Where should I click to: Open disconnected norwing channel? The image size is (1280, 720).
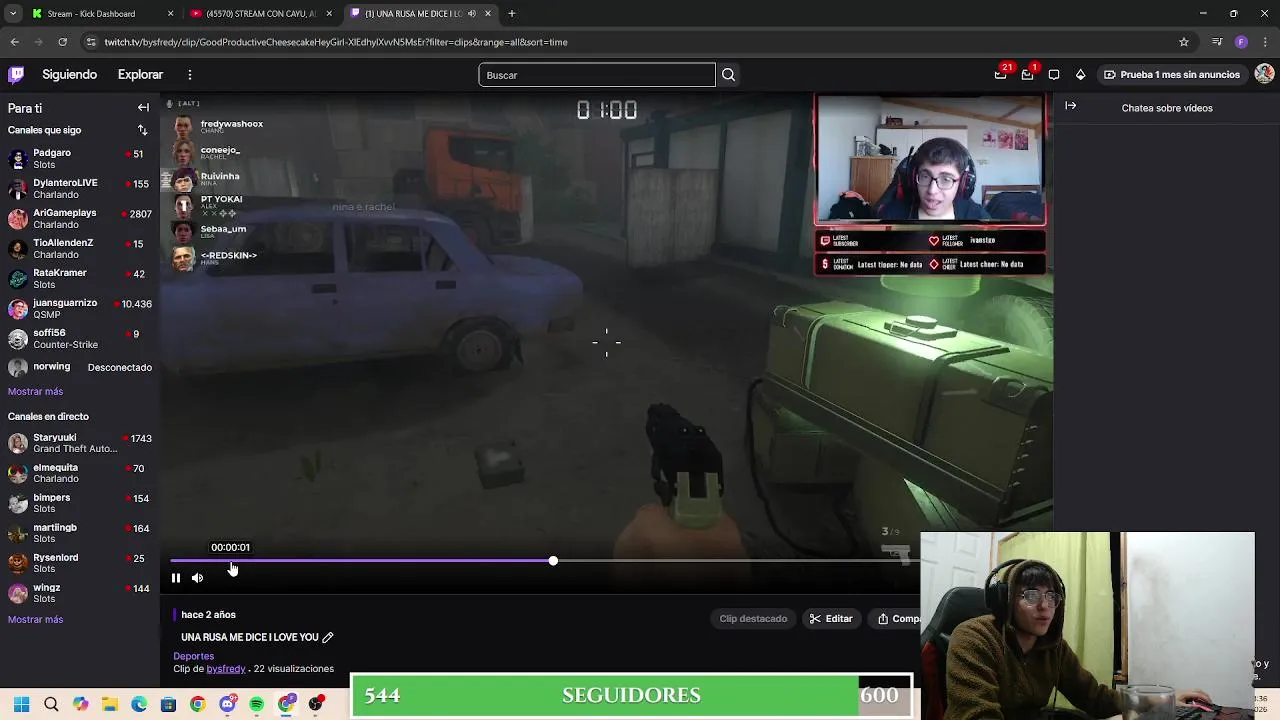click(x=80, y=367)
